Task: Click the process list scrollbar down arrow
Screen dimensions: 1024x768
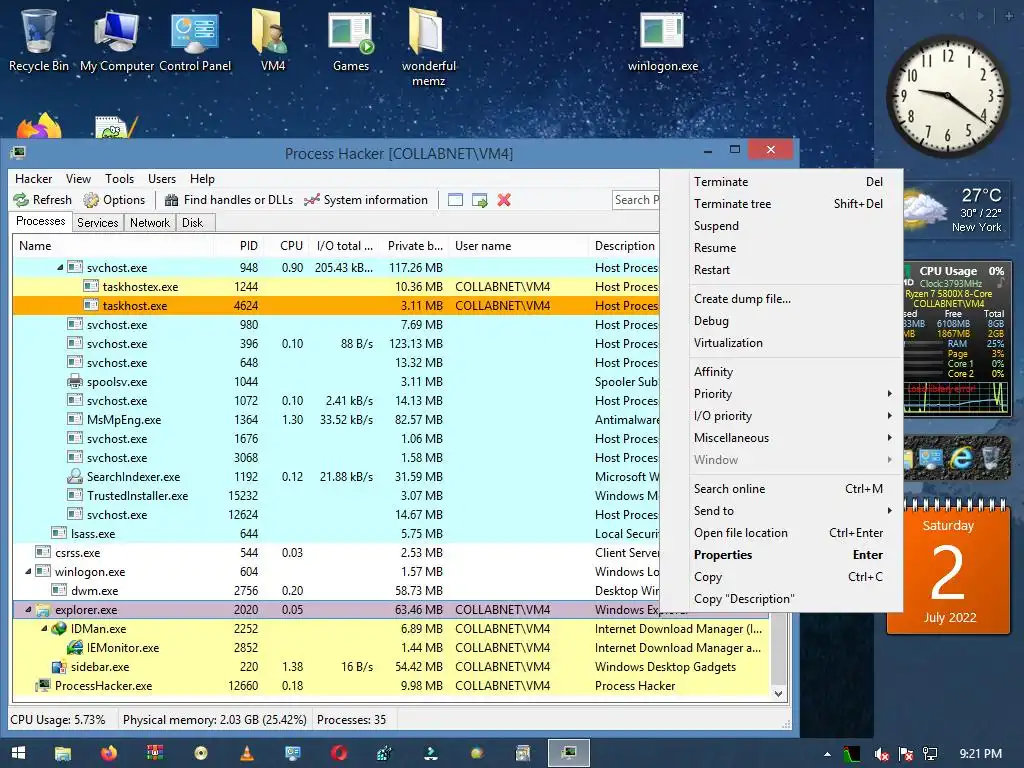Action: (778, 694)
